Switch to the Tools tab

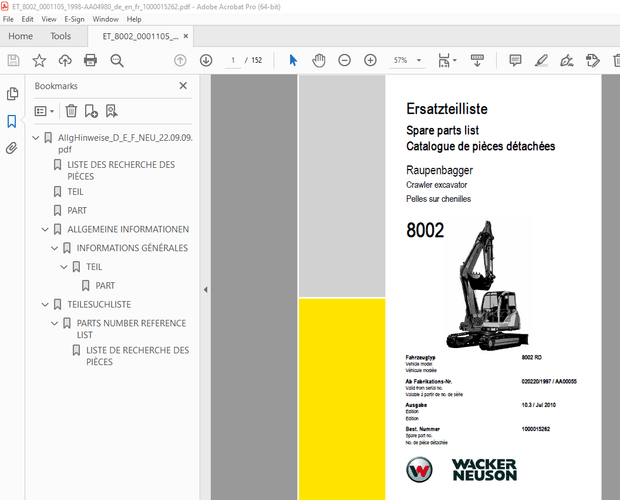(60, 36)
